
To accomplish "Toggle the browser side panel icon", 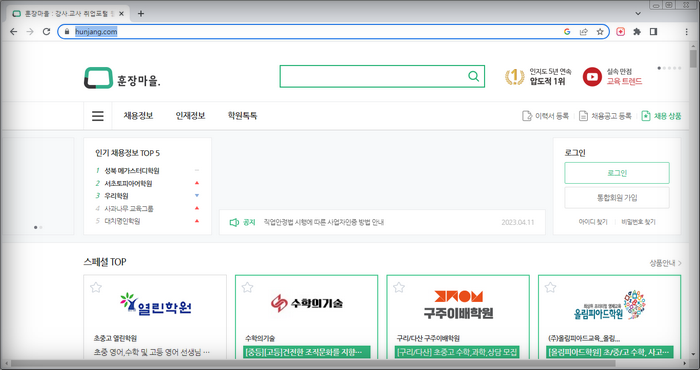I will click(x=654, y=32).
